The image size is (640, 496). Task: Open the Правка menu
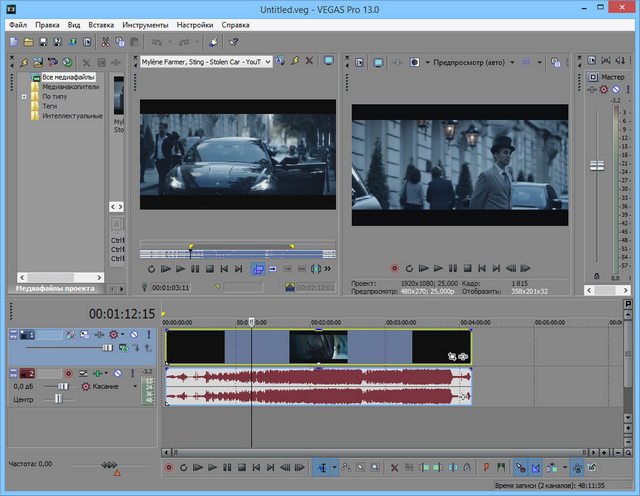click(47, 25)
